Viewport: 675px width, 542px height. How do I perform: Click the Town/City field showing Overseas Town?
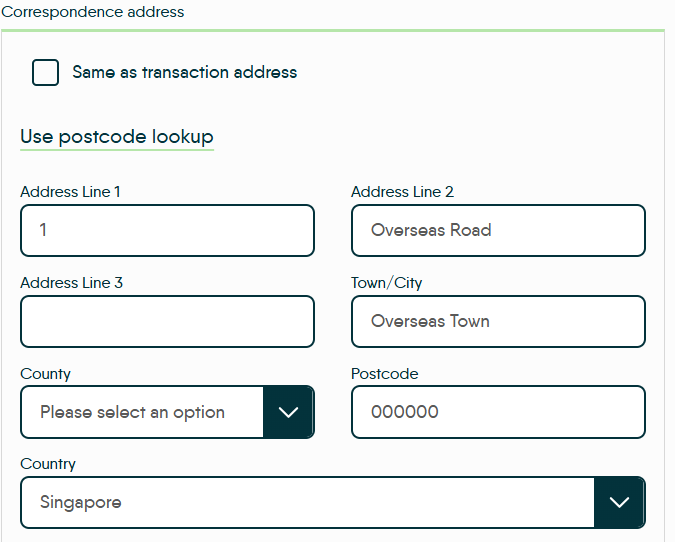pos(498,321)
